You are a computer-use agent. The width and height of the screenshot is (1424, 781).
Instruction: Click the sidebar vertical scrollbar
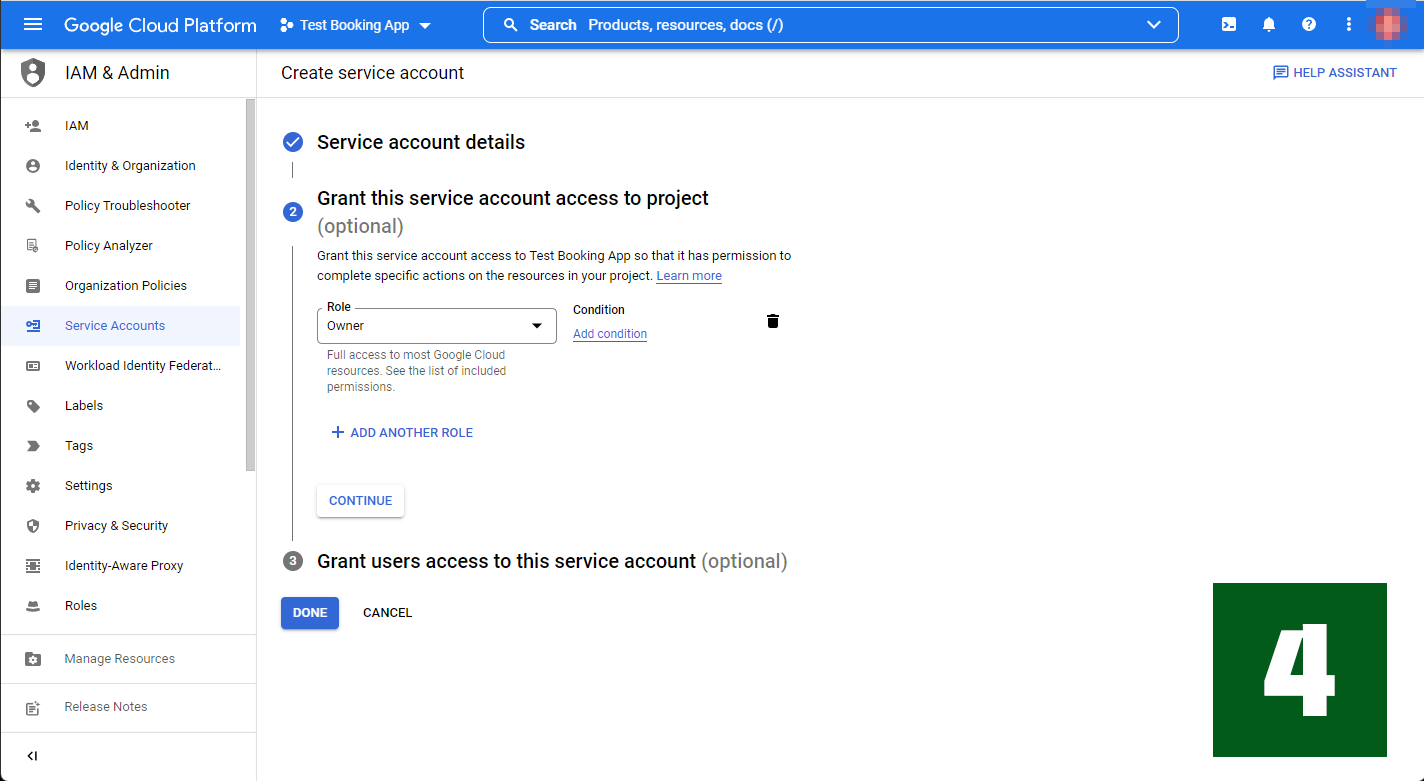(250, 285)
